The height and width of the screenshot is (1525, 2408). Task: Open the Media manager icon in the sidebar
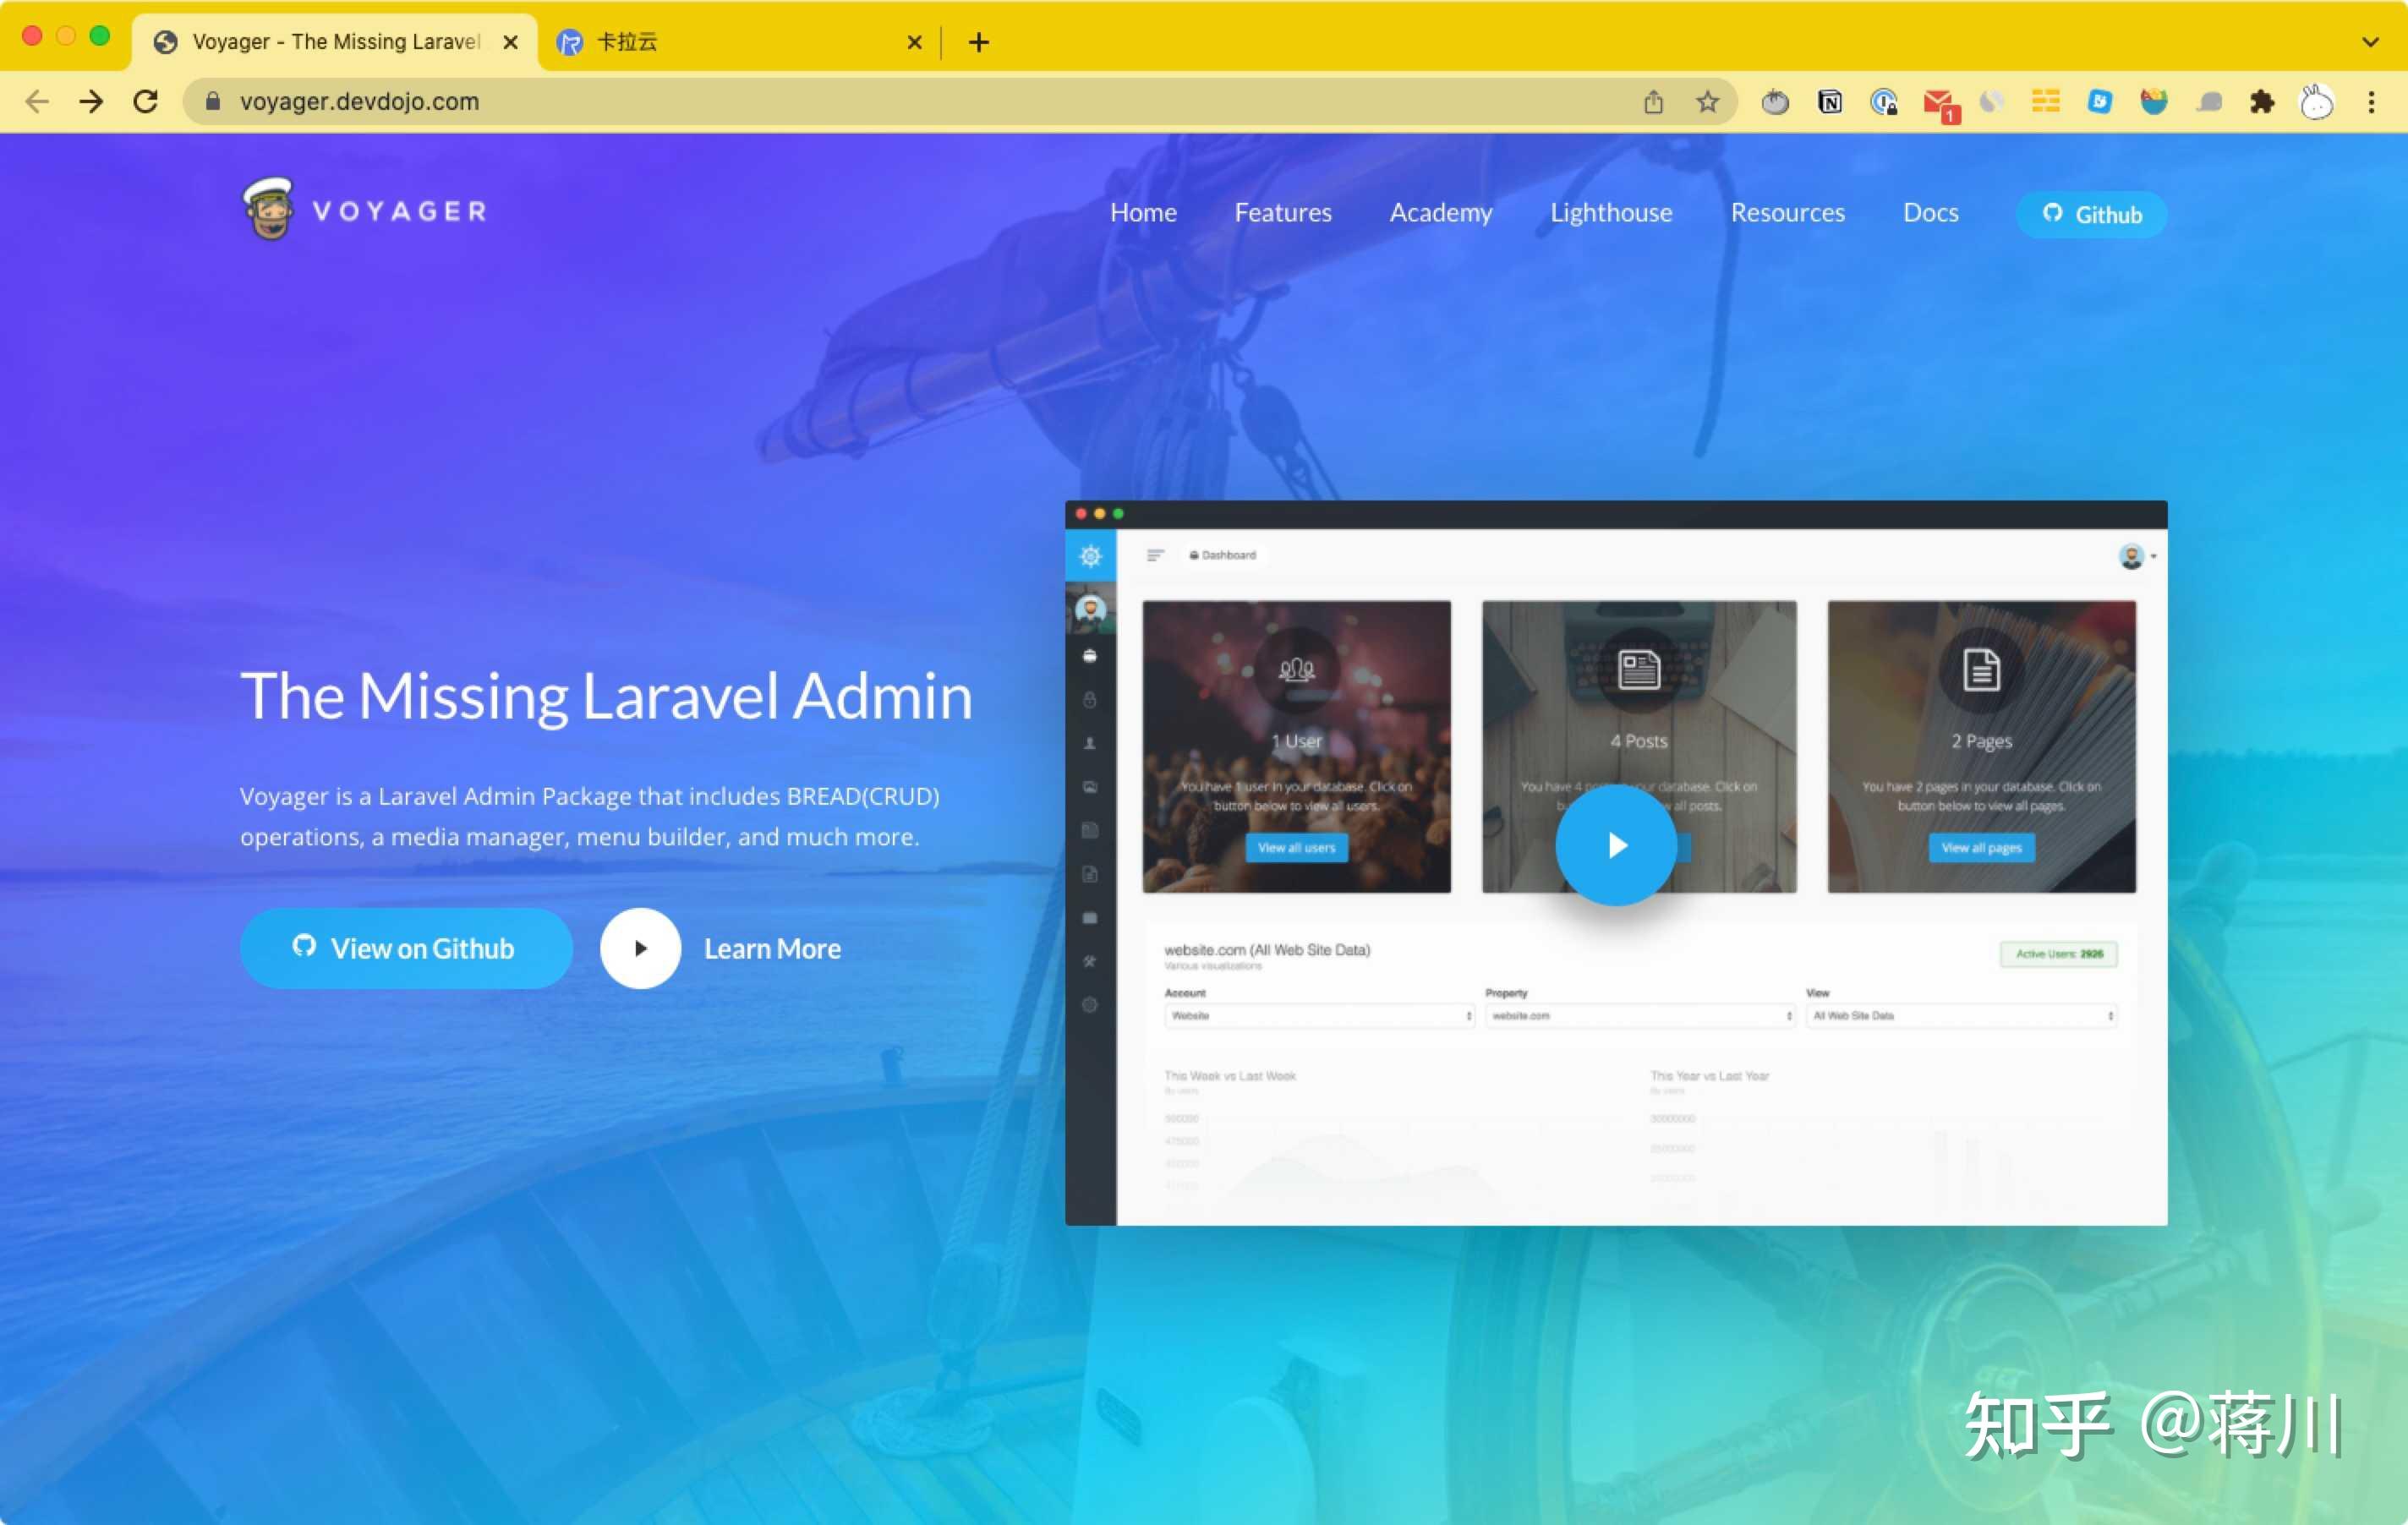click(1090, 789)
